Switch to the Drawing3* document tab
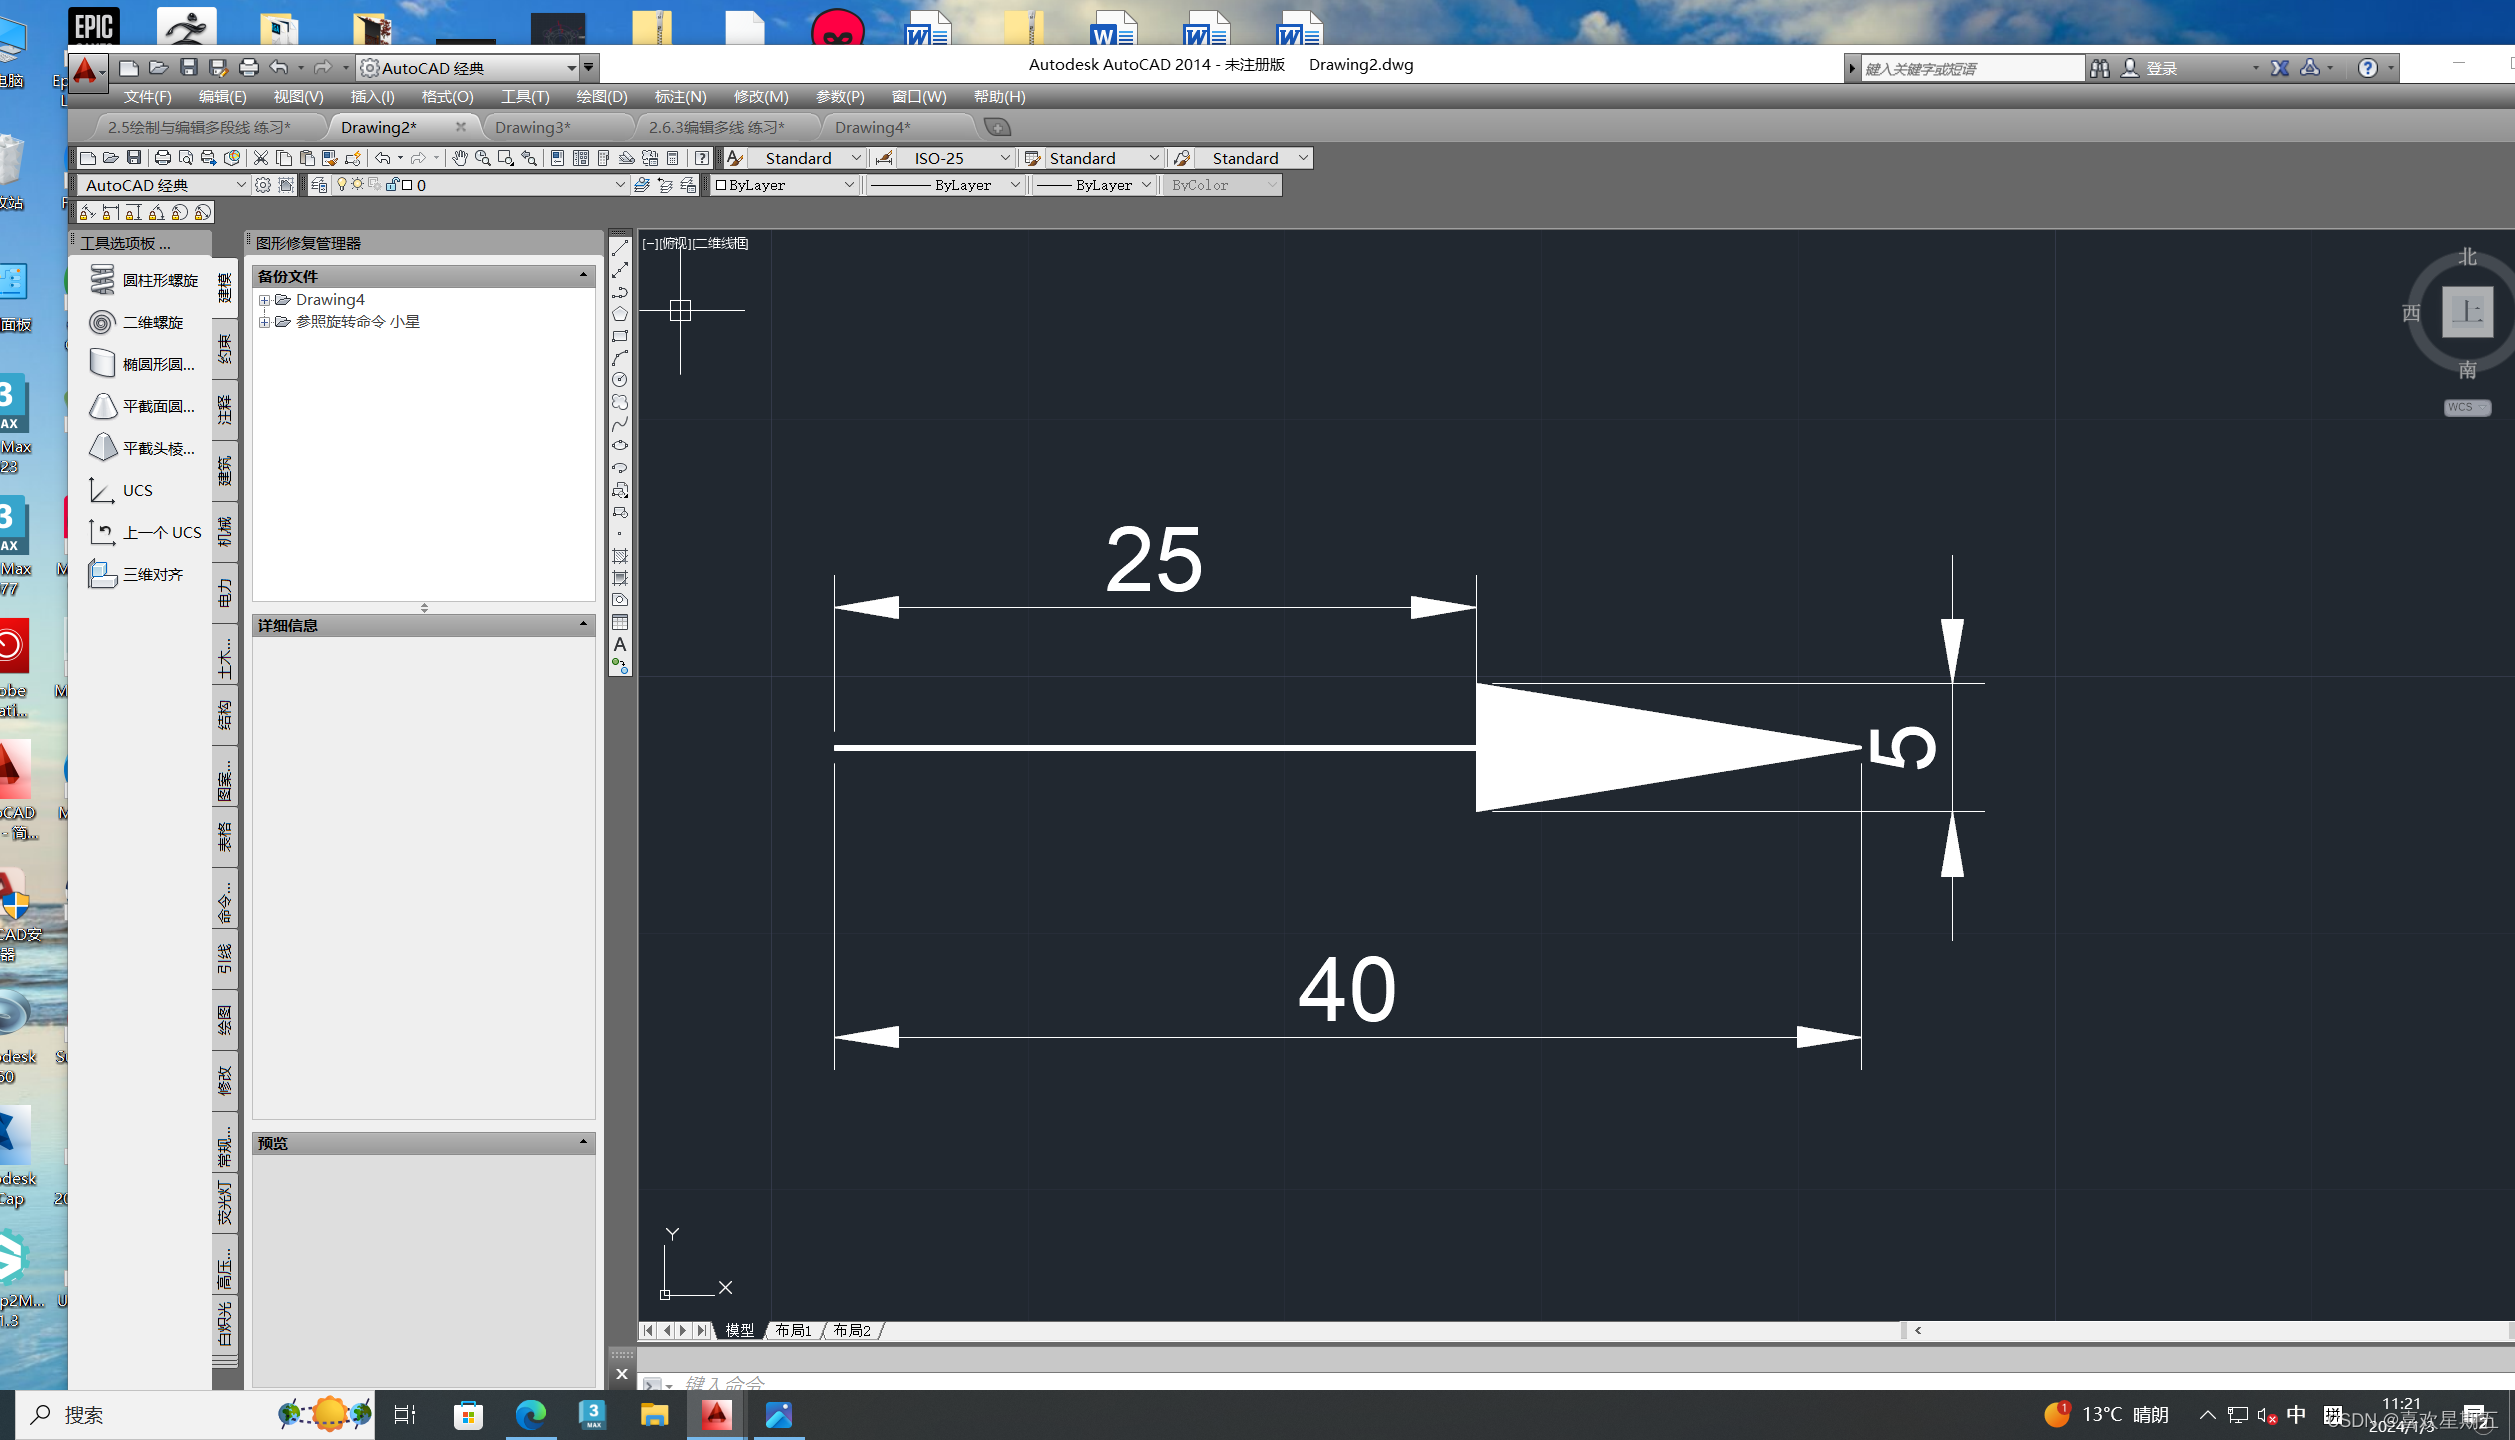The height and width of the screenshot is (1440, 2515). (x=532, y=127)
